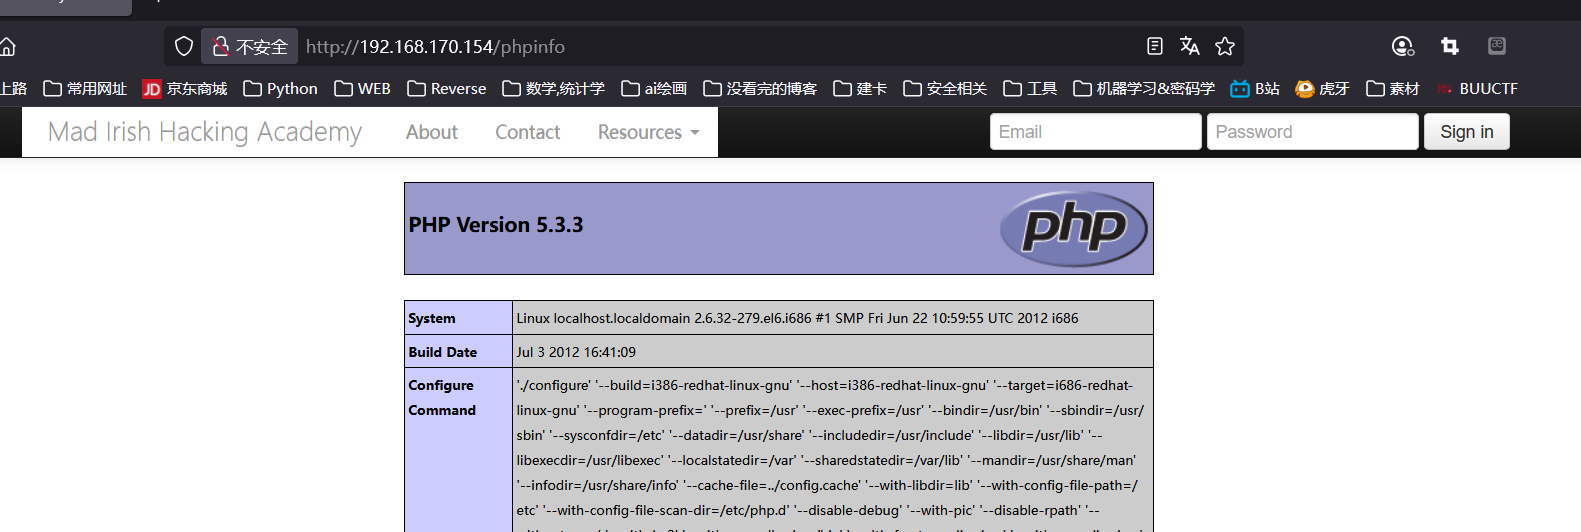Go to the About page
The image size is (1581, 532).
tap(431, 132)
